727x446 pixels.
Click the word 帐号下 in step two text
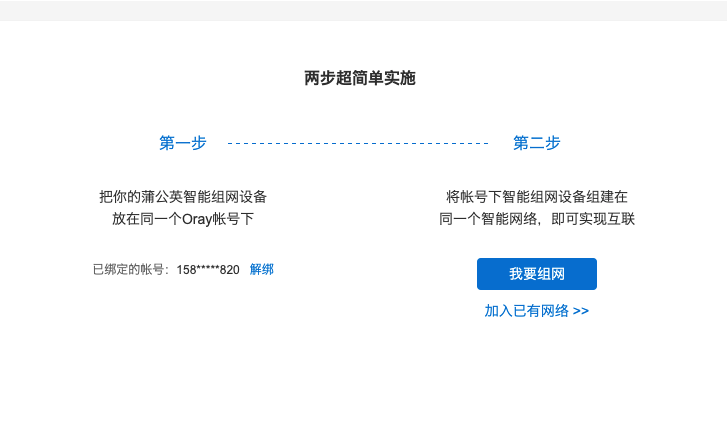[482, 196]
